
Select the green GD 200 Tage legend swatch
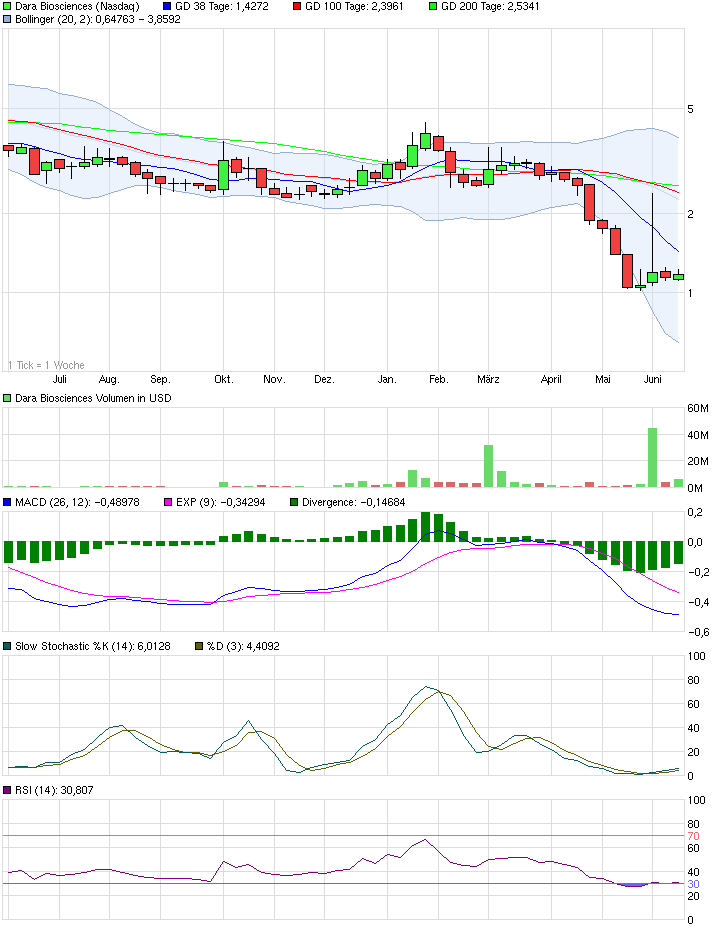[x=433, y=6]
